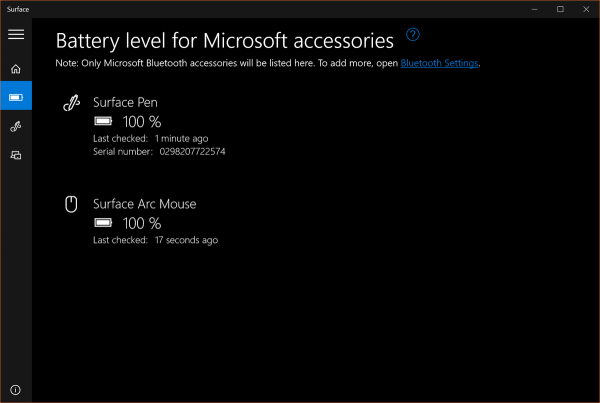Go to the Home page icon

click(x=16, y=69)
